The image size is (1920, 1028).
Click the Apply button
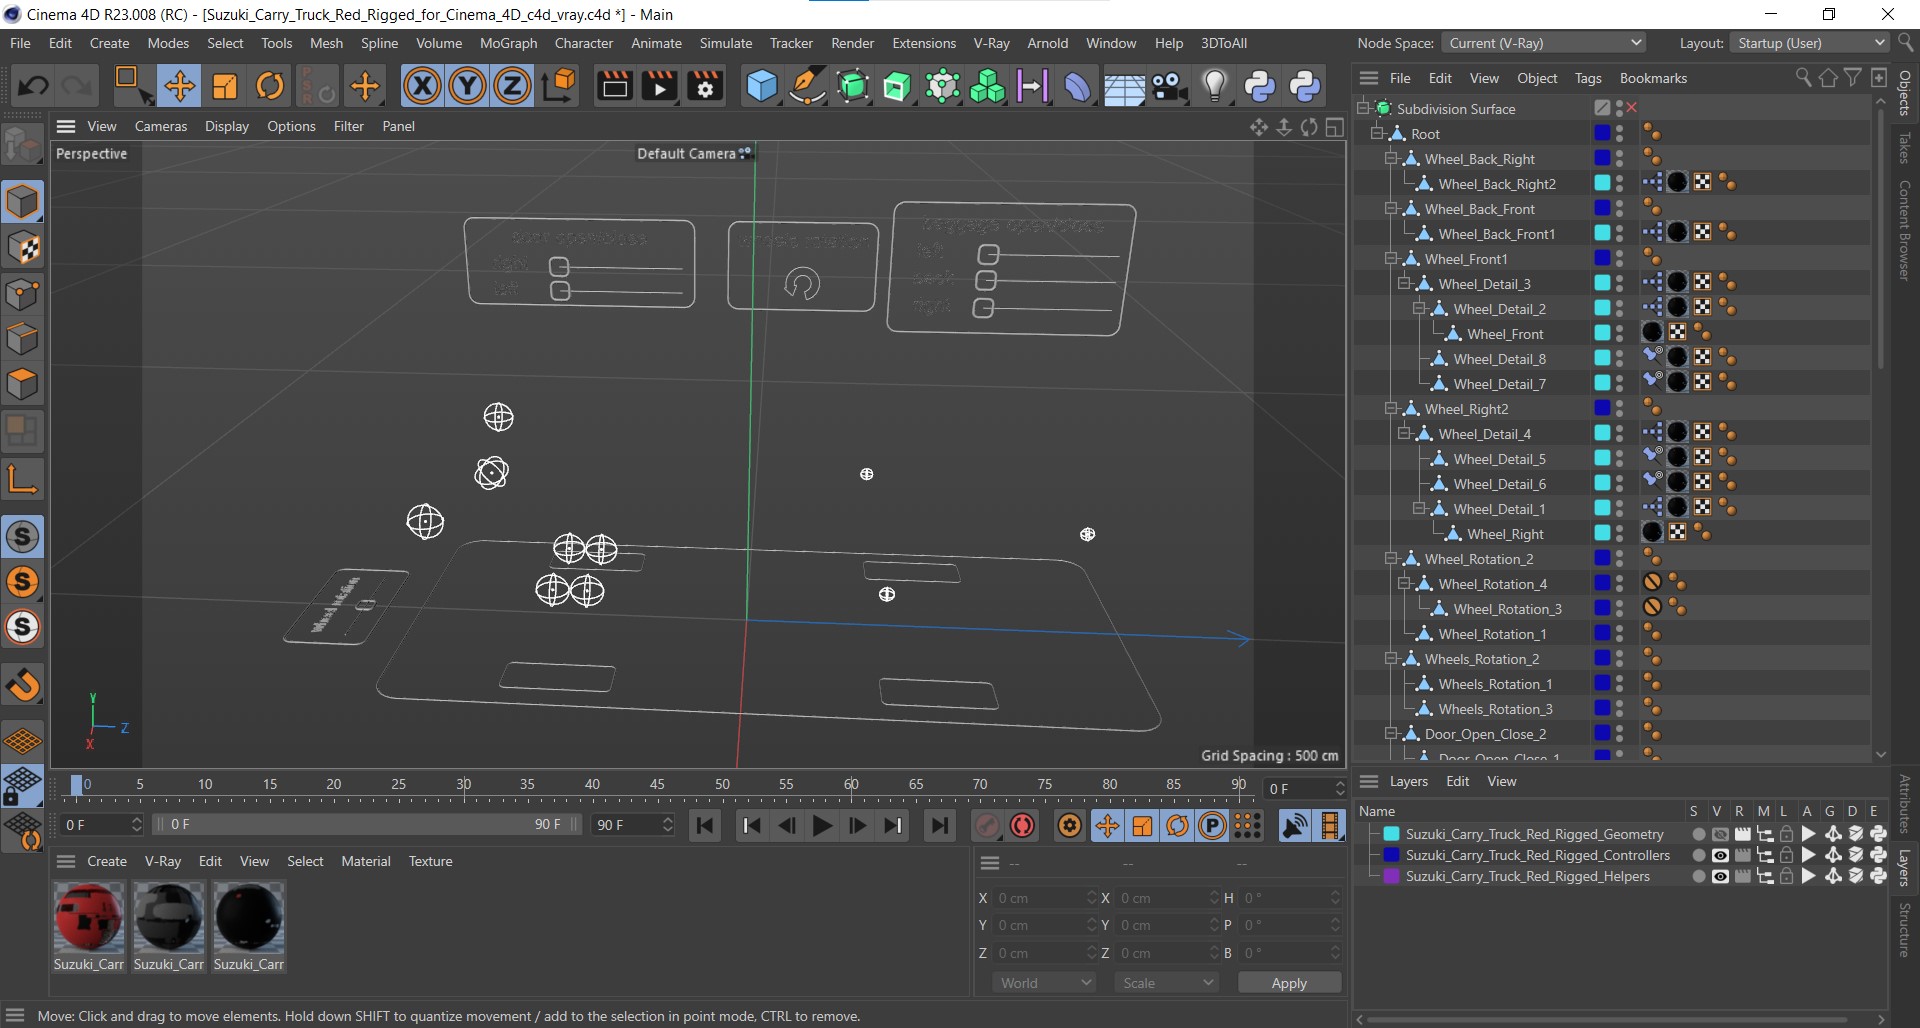pos(1289,984)
